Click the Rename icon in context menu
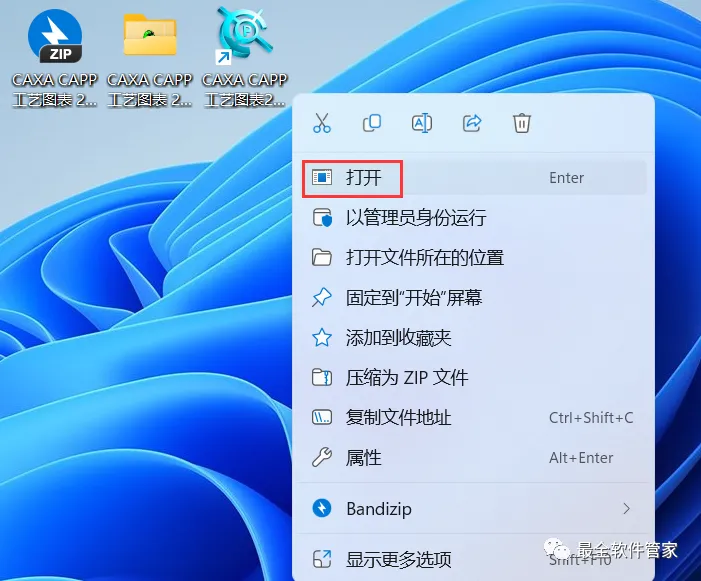The image size is (701, 581). pyautogui.click(x=422, y=123)
